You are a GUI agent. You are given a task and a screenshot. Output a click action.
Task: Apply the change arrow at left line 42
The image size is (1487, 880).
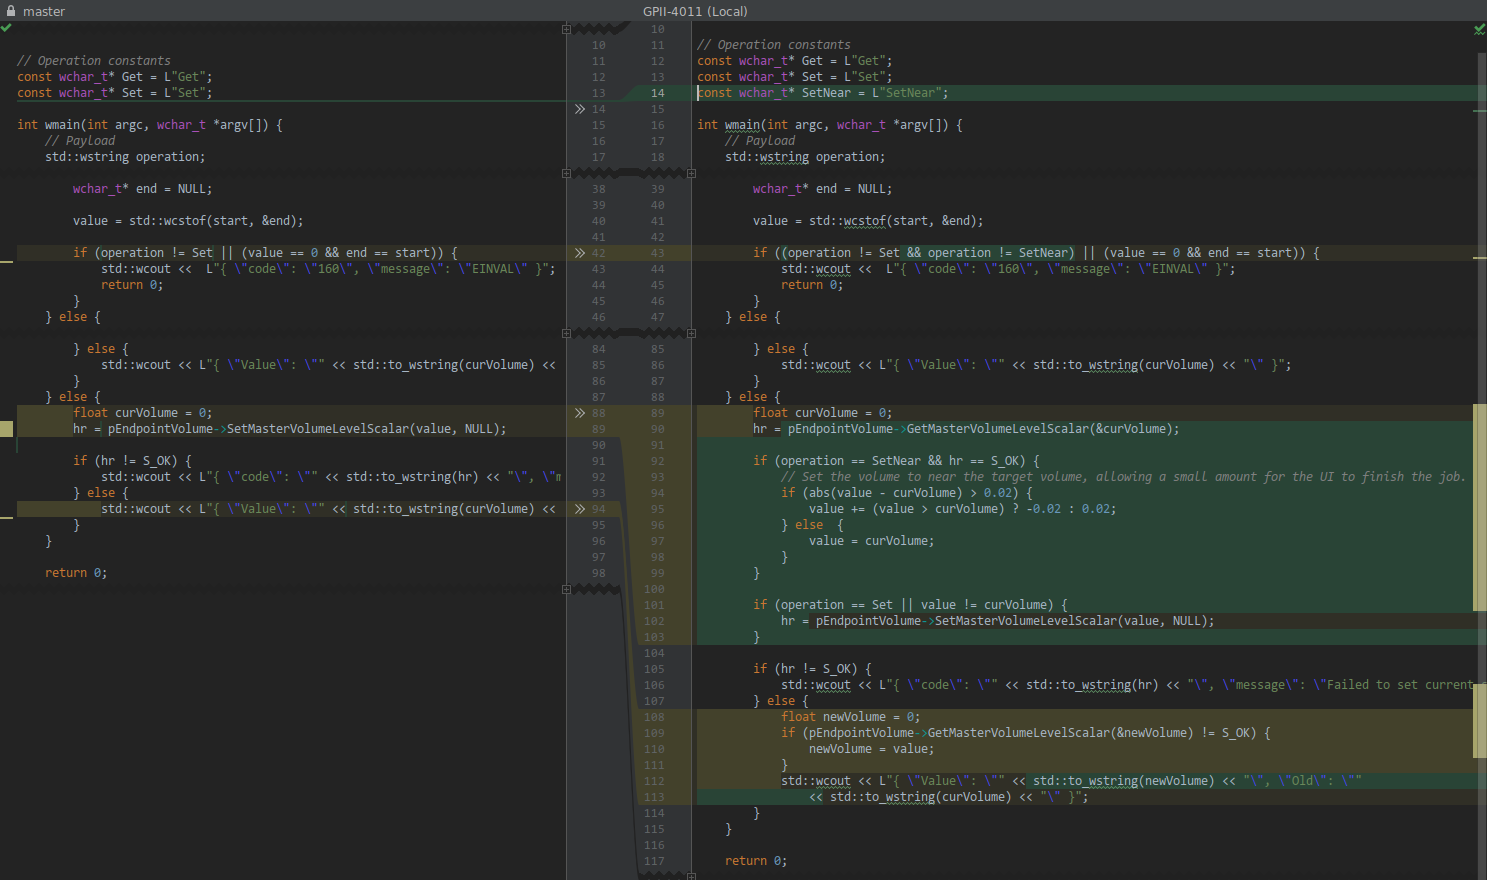coord(580,253)
